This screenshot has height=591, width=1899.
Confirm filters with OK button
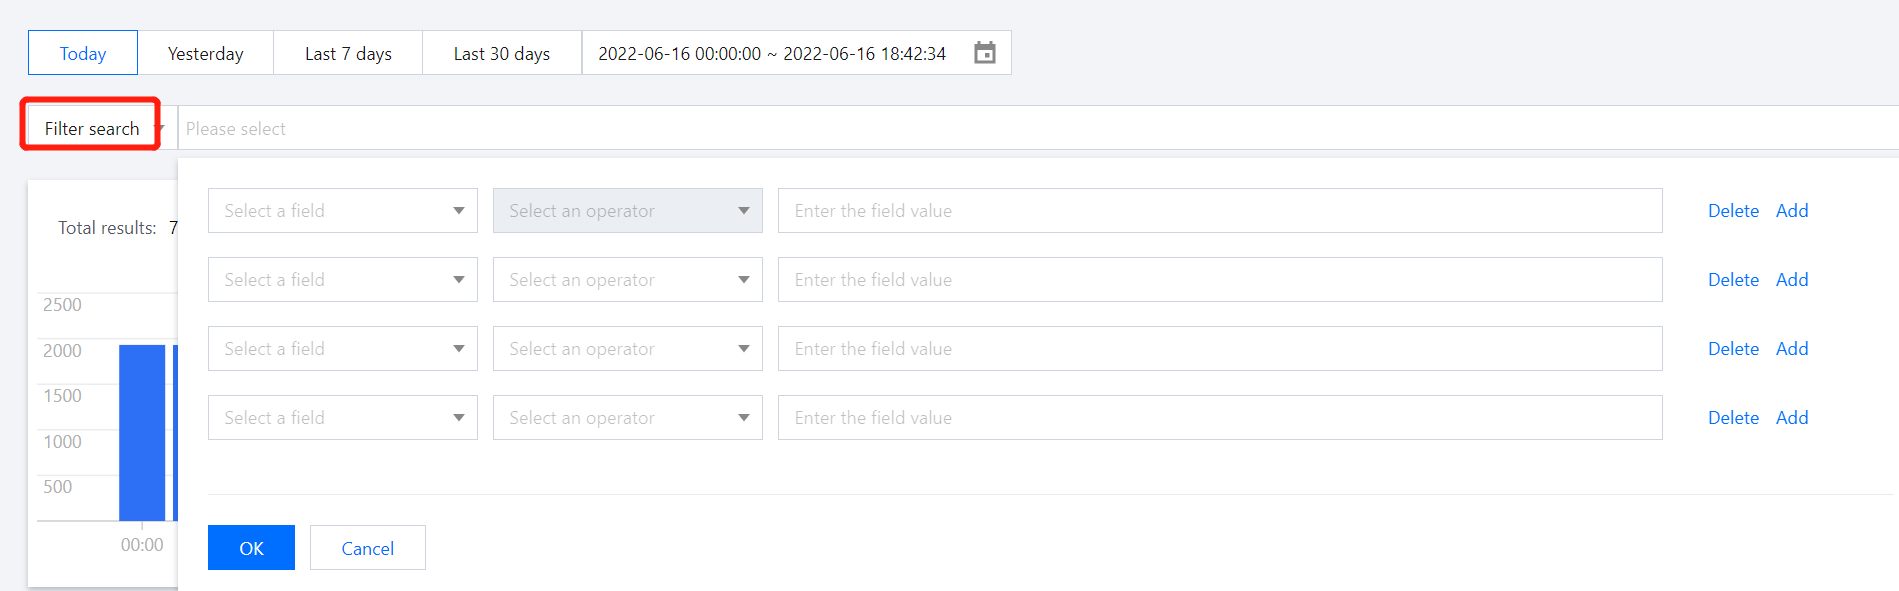[251, 548]
